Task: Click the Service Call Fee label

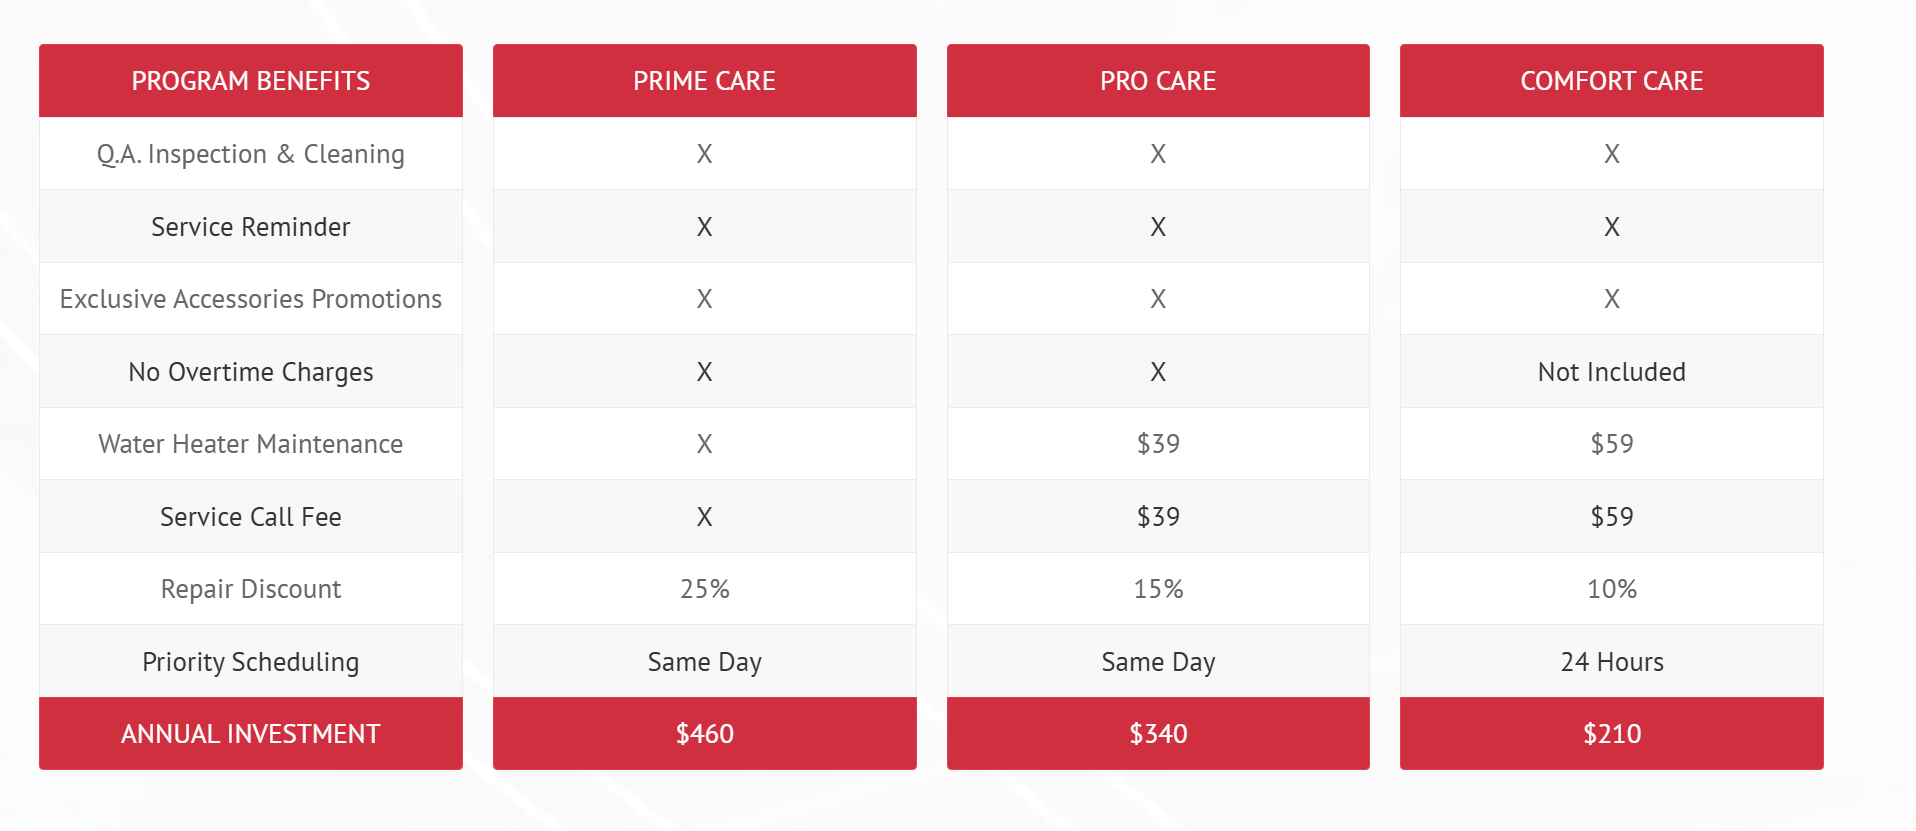Action: tap(251, 517)
